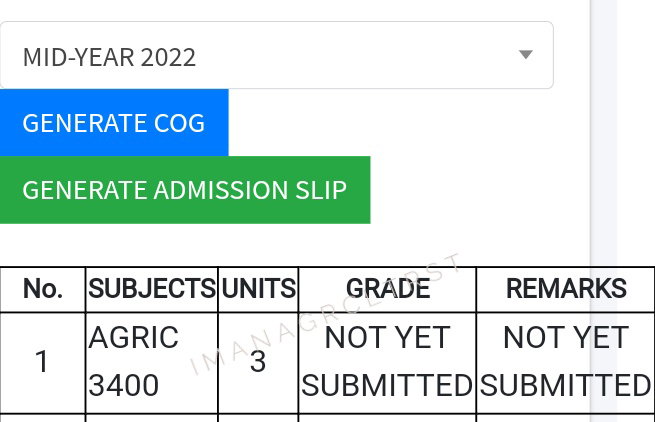Click the GENERATE COG button
Viewport: 655px width, 422px height.
[x=114, y=122]
